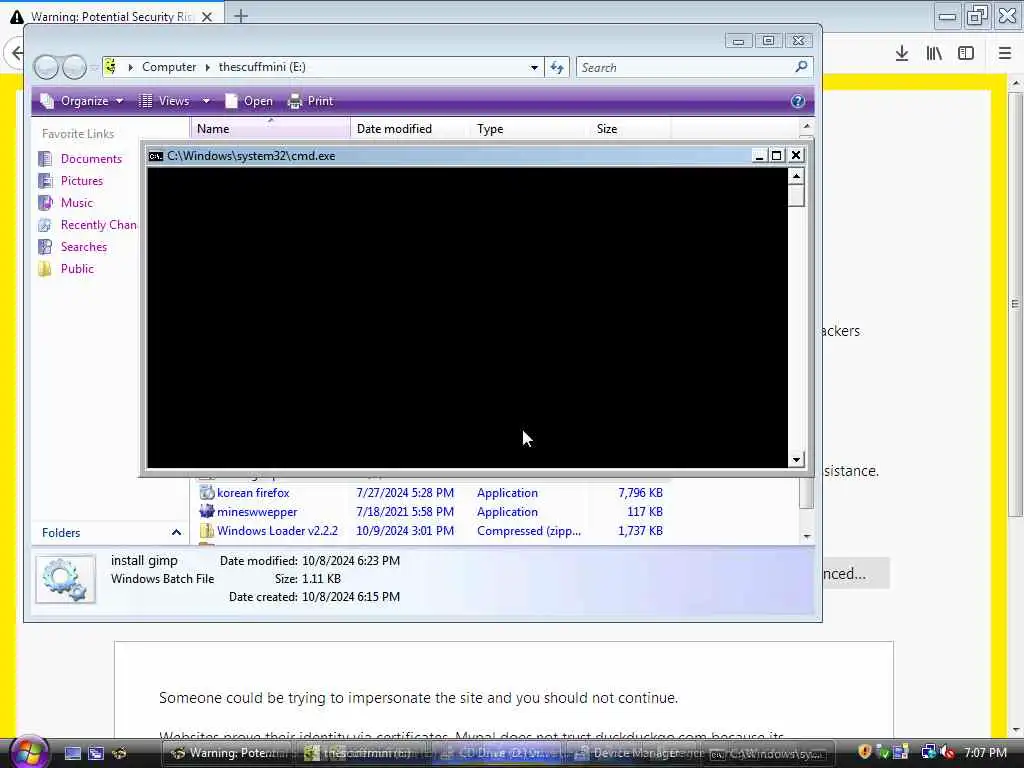
Task: Open browser hamburger menu
Action: (x=1005, y=54)
